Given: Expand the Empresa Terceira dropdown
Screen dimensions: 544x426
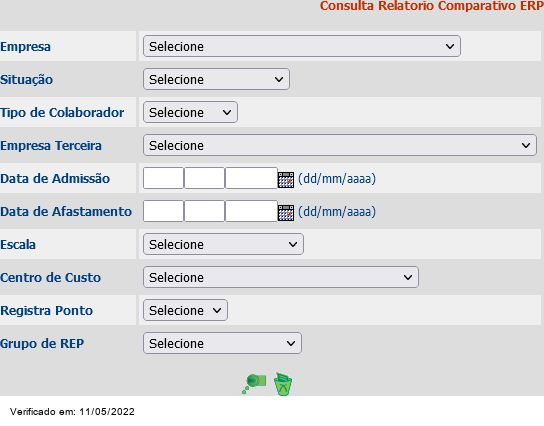Looking at the screenshot, I should [x=340, y=145].
